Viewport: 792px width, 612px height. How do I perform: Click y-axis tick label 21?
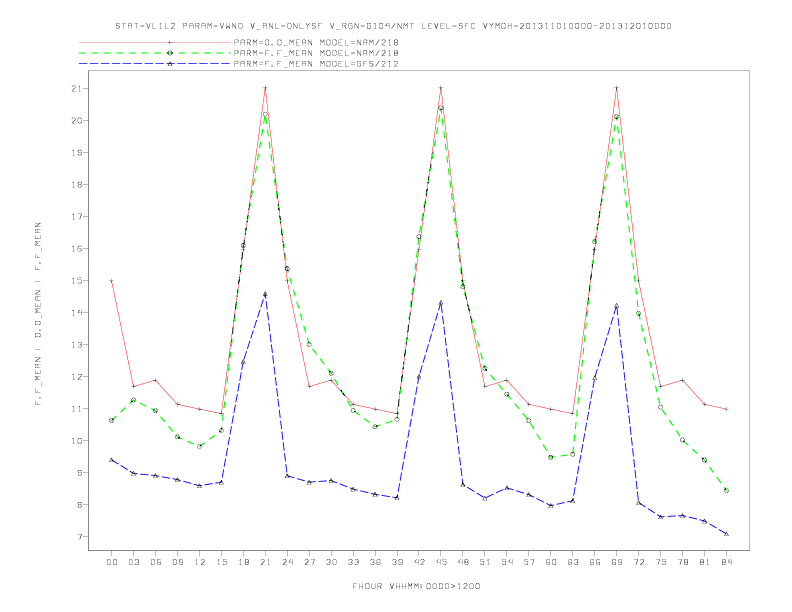point(77,88)
